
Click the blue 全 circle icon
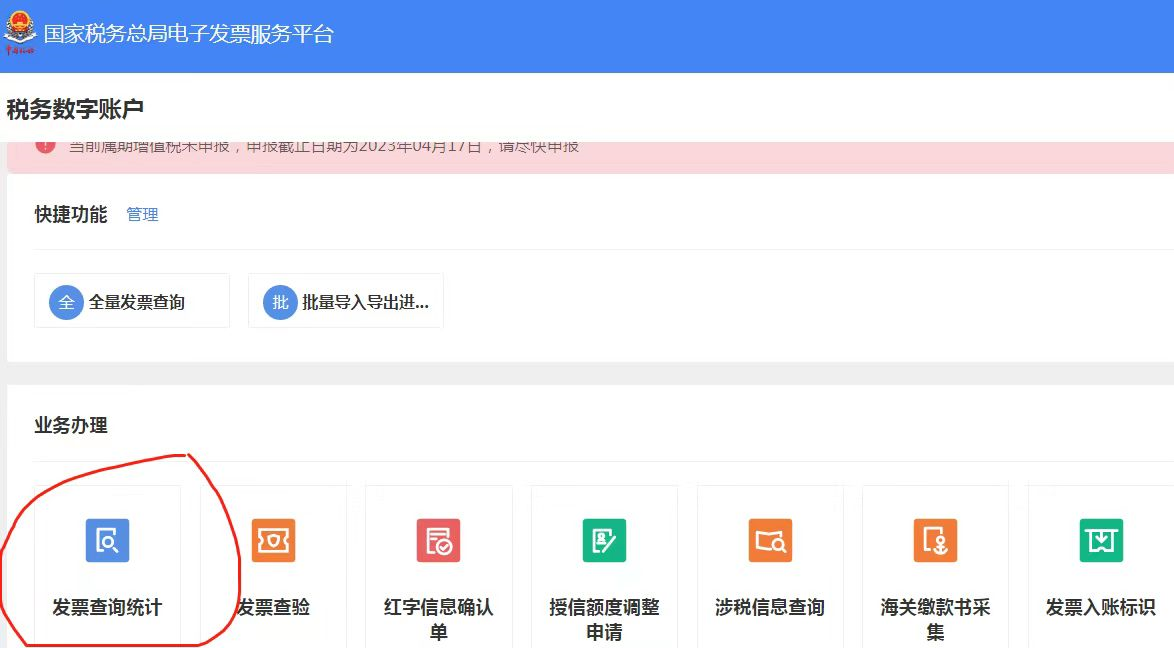click(x=66, y=303)
